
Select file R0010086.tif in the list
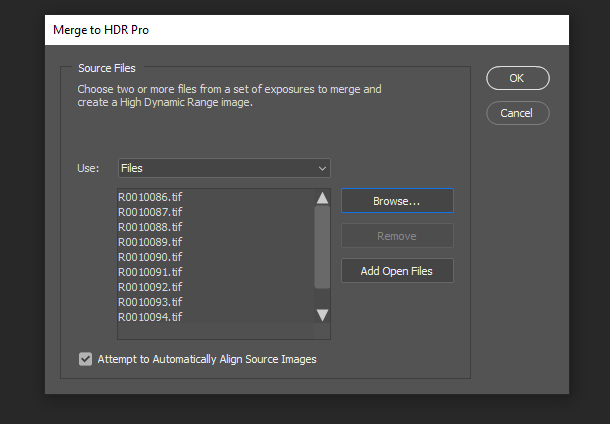coord(150,197)
